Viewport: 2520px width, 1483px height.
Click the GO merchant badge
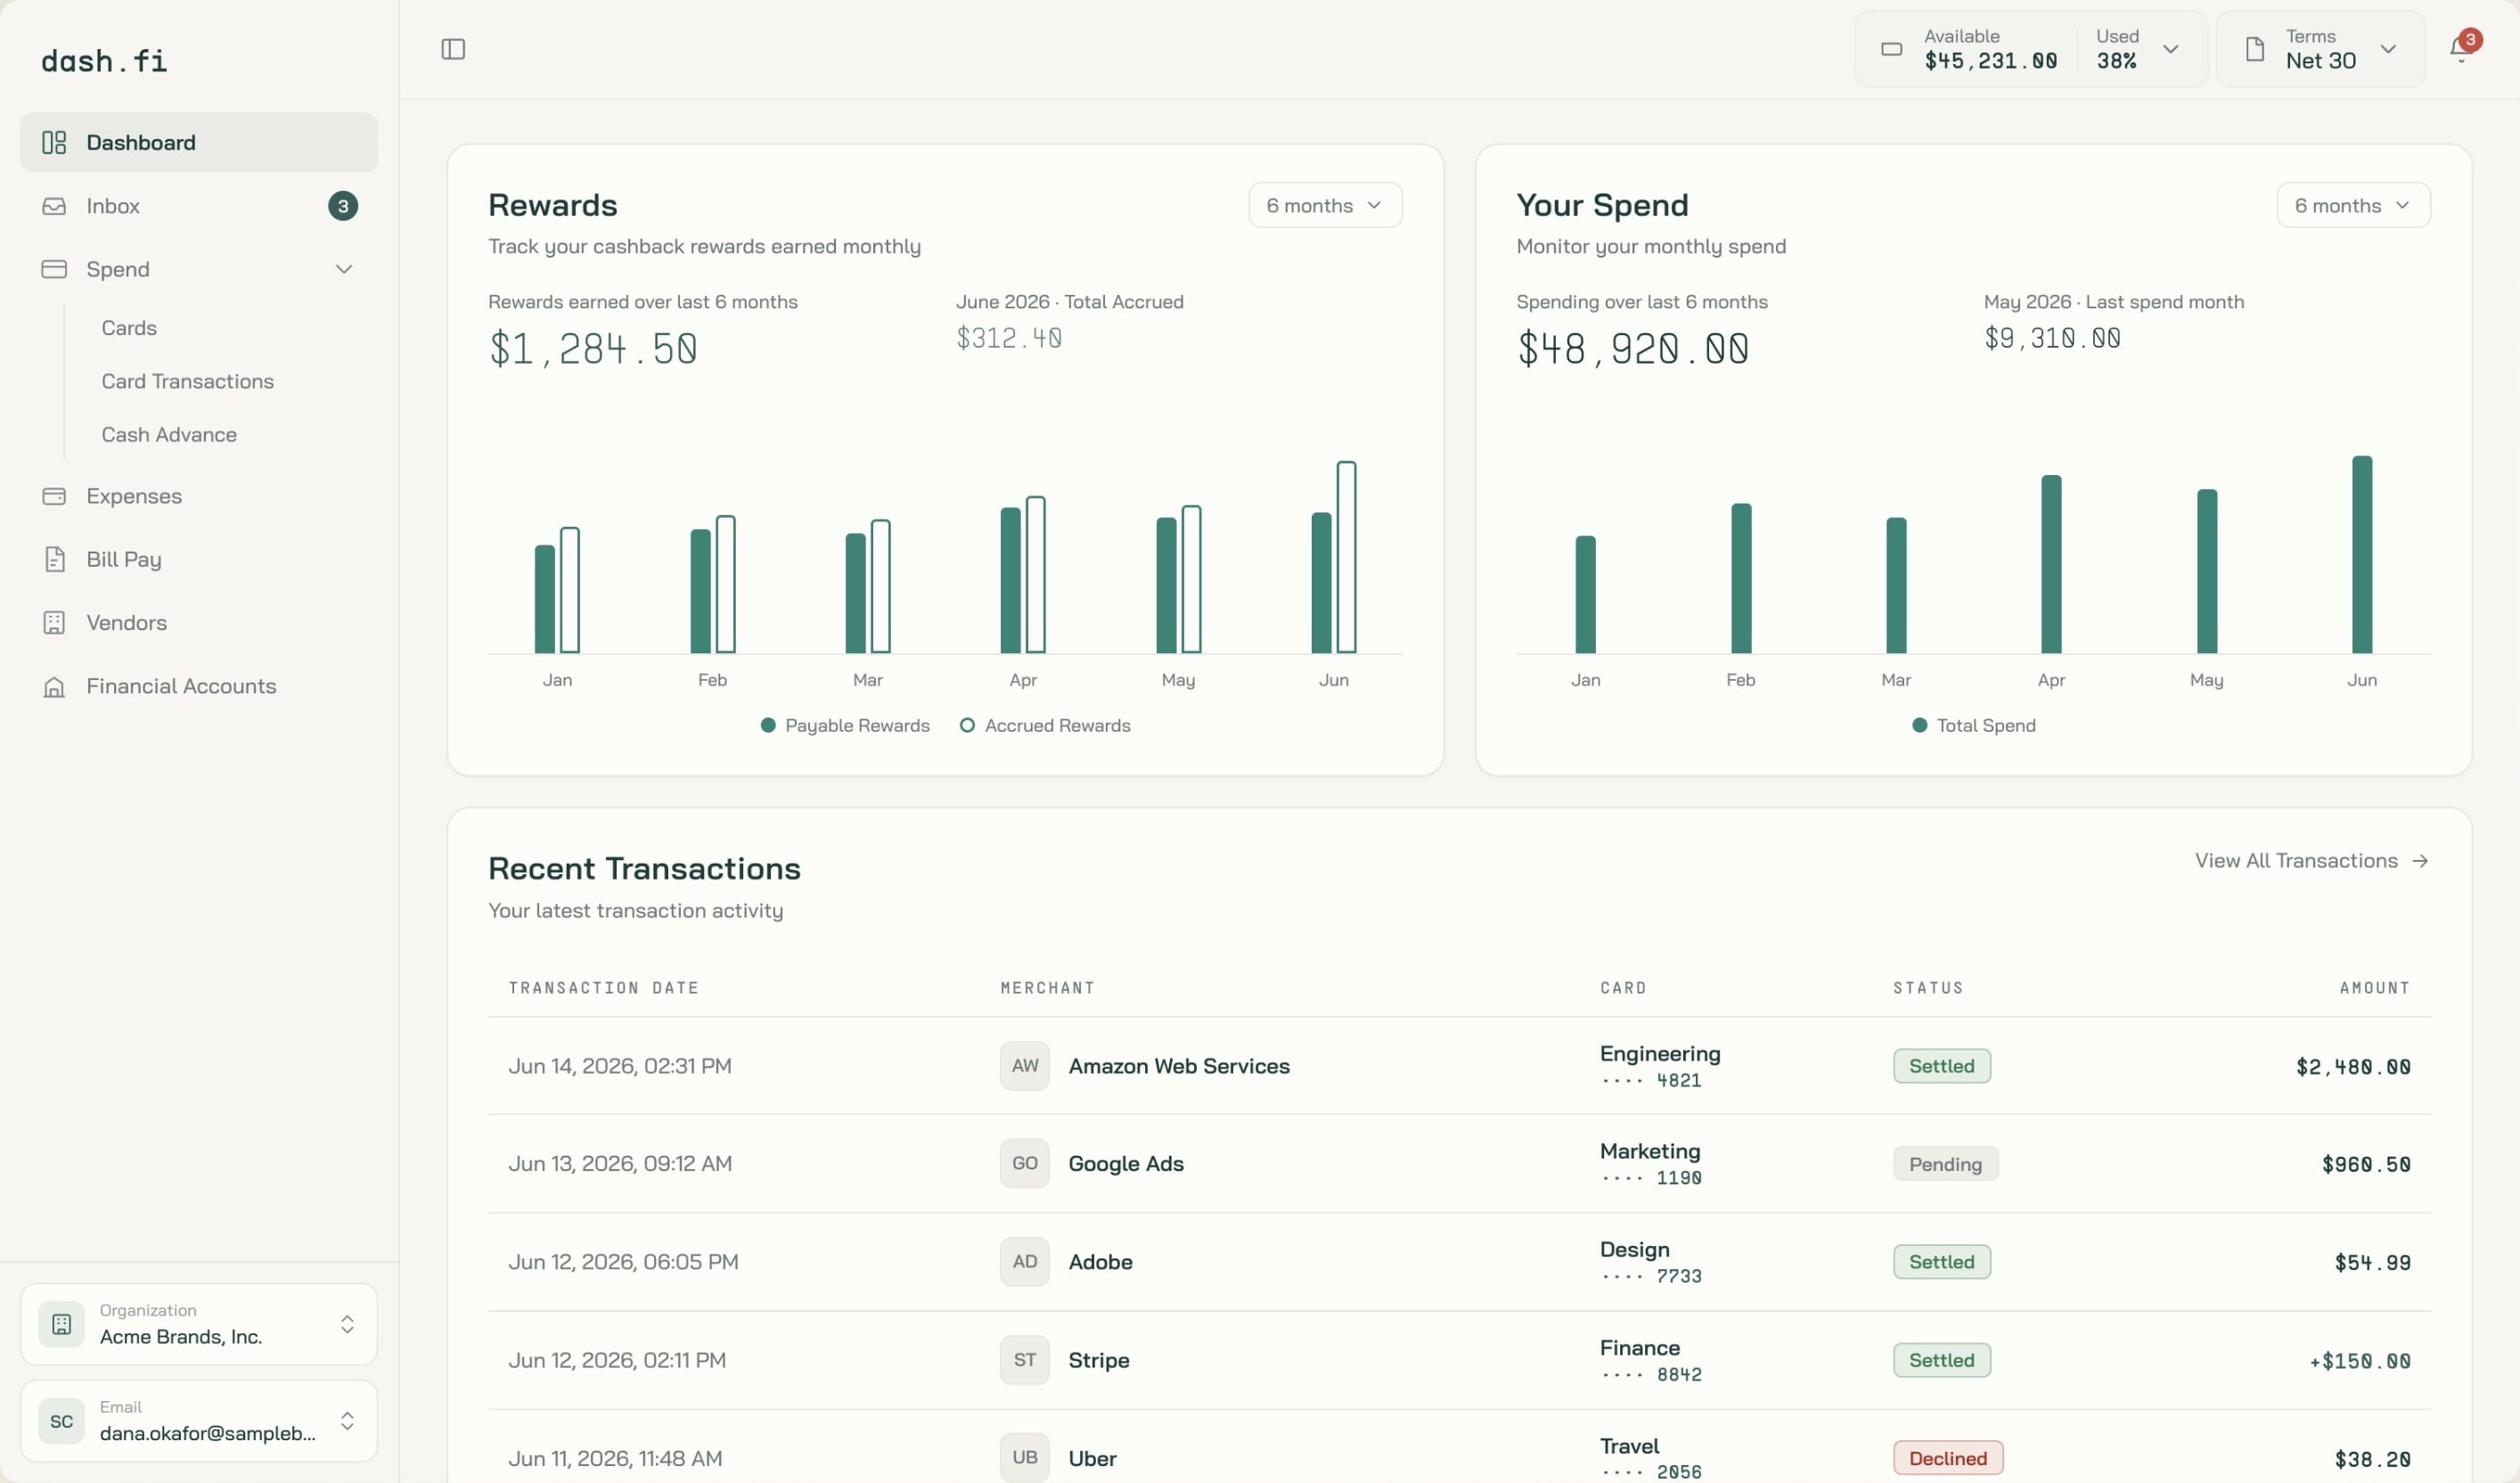point(1024,1163)
